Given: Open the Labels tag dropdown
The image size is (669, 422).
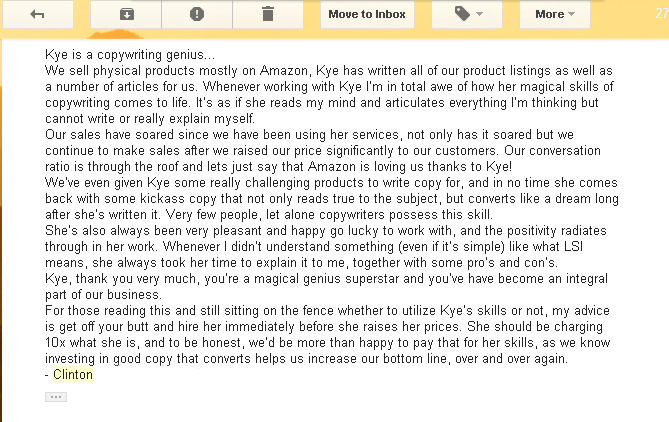Looking at the screenshot, I should [x=466, y=14].
